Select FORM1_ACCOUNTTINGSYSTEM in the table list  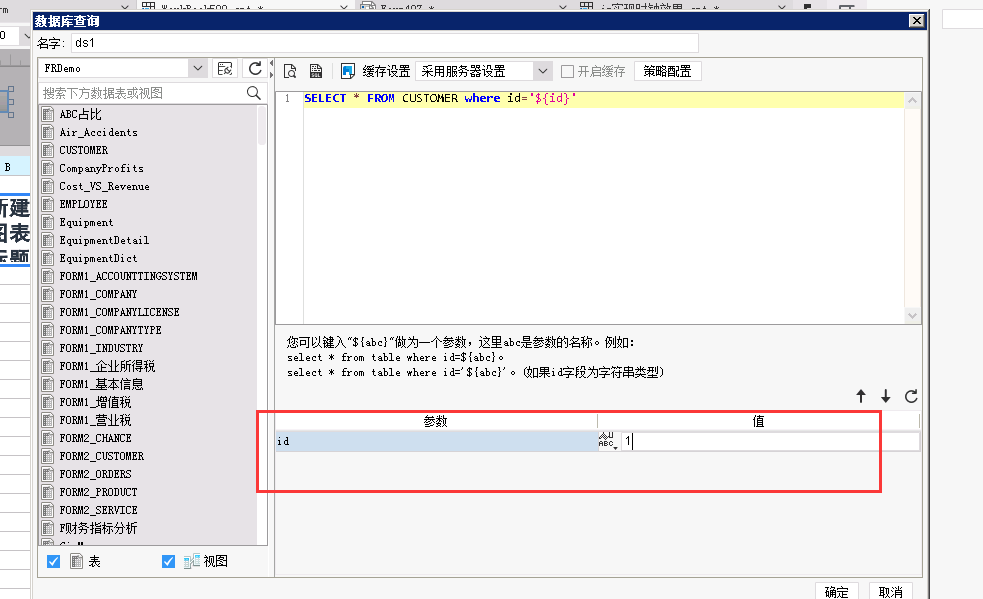129,276
